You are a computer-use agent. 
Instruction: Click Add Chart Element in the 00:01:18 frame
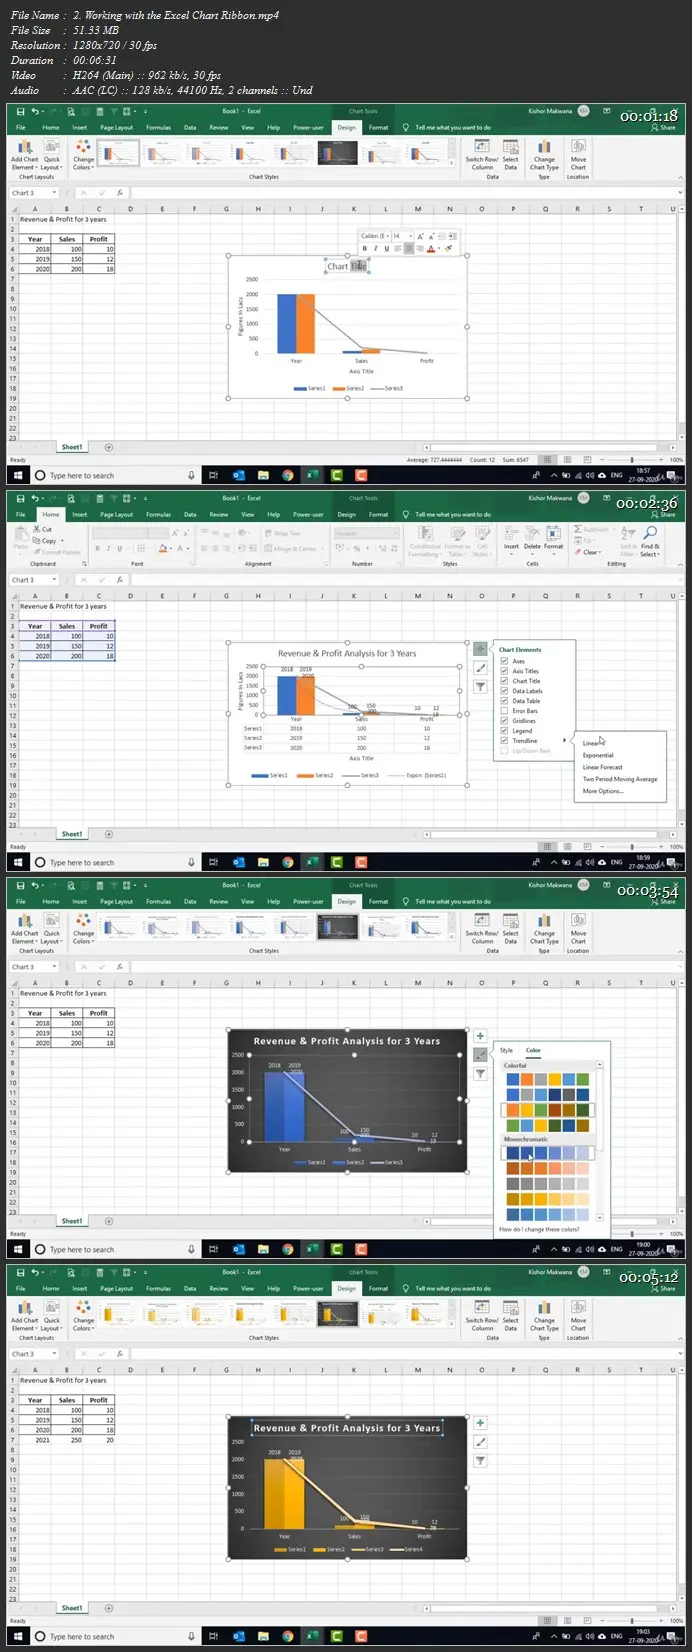24,154
